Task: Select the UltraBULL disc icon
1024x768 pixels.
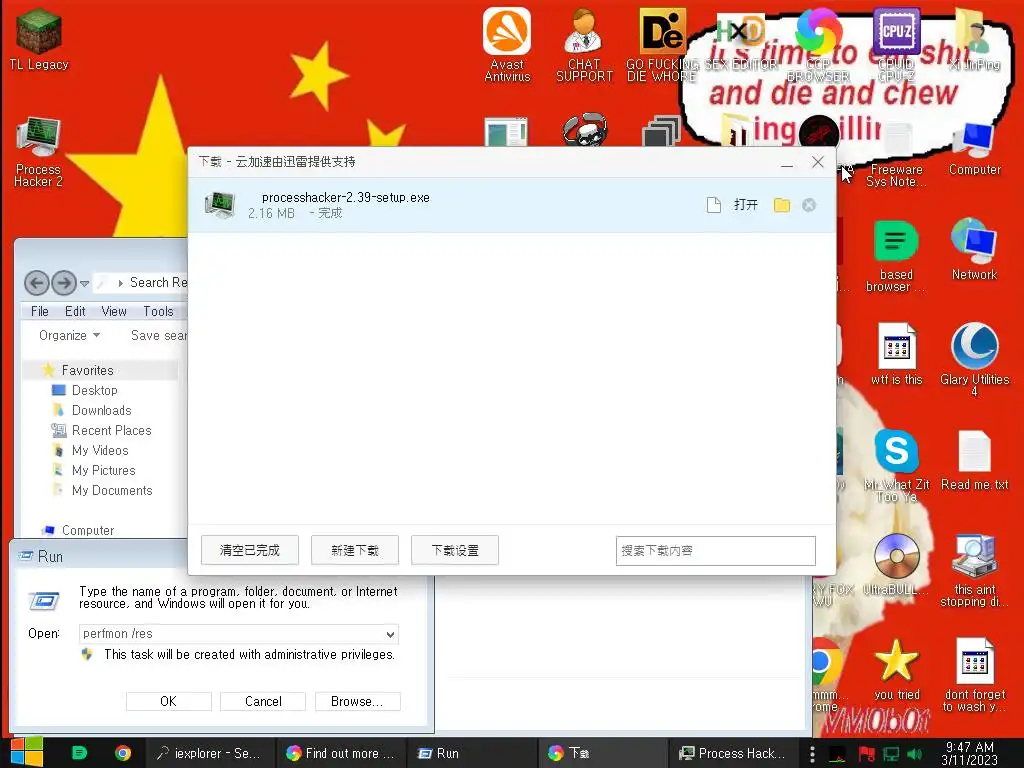Action: [896, 564]
